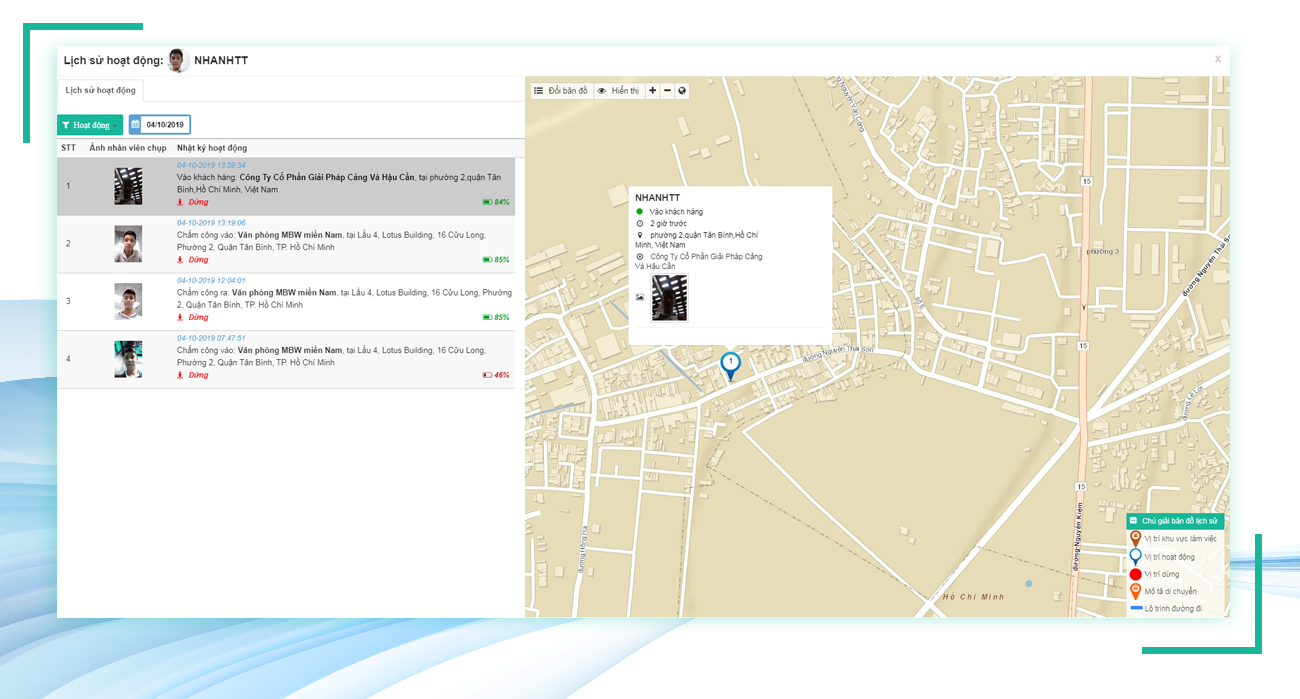1300x699 pixels.
Task: Open photo thumbnail in activity row 2
Action: [x=128, y=244]
